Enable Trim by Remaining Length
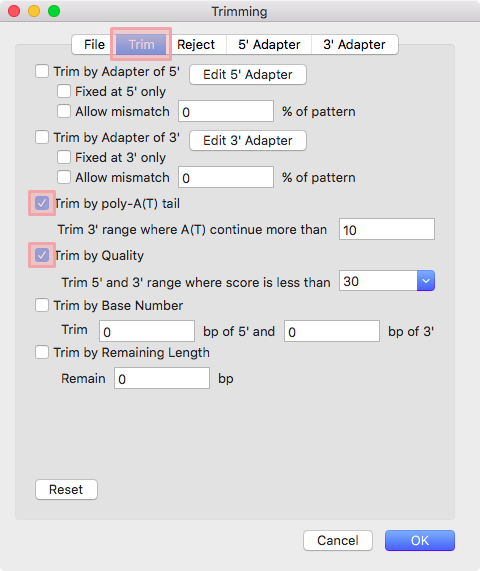 (x=42, y=352)
